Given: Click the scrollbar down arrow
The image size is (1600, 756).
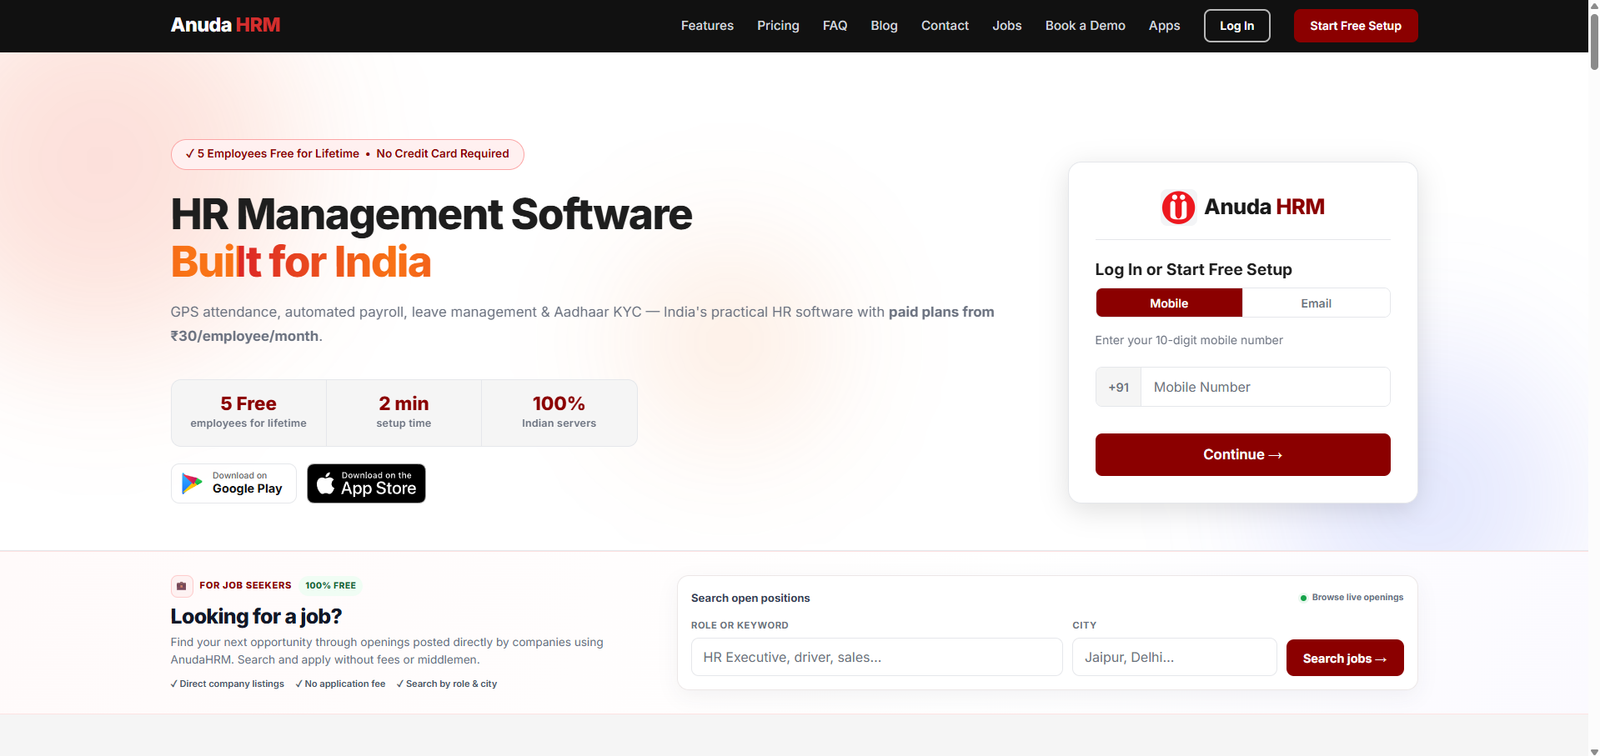Looking at the screenshot, I should coord(1594,750).
